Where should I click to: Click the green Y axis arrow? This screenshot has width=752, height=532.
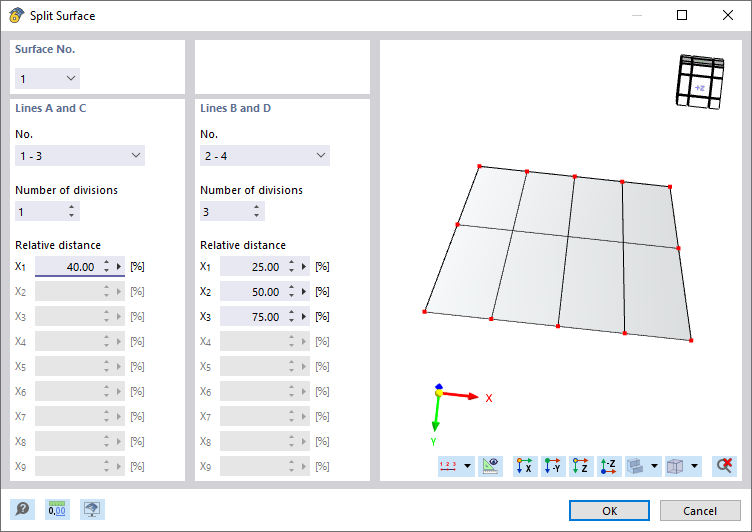[x=436, y=414]
